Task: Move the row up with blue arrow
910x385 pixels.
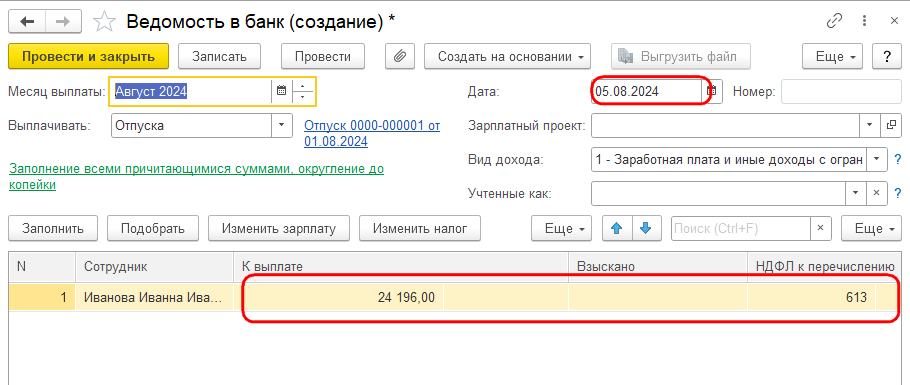Action: coord(618,229)
